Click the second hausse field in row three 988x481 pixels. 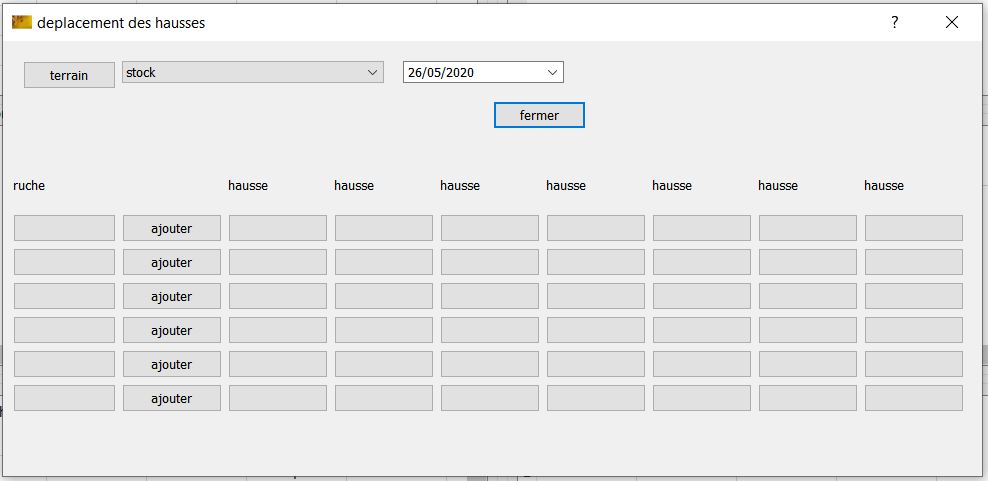[x=383, y=296]
